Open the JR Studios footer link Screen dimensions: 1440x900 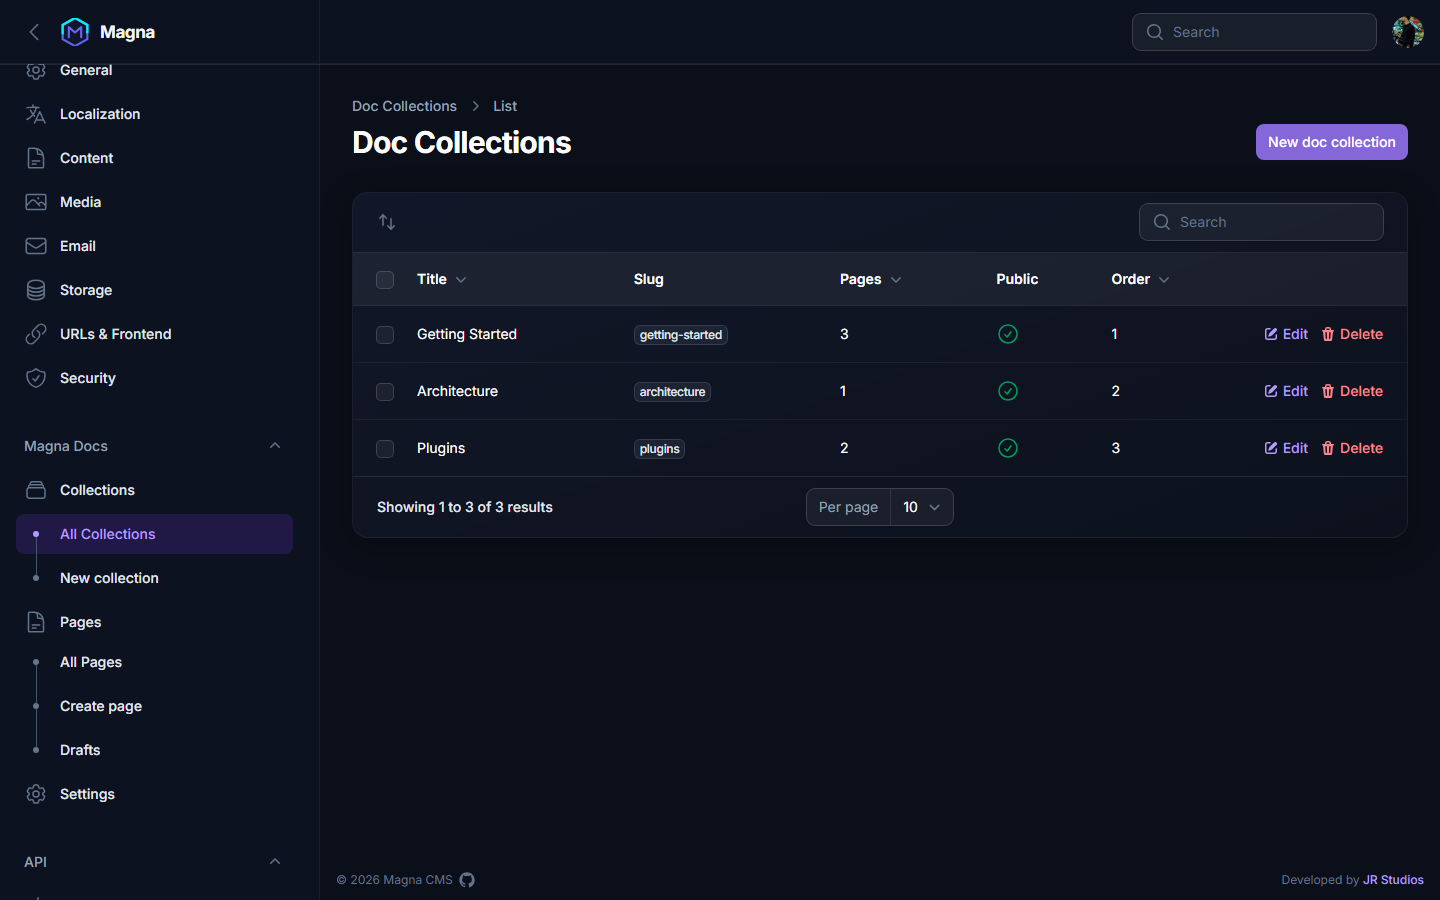tap(1393, 880)
